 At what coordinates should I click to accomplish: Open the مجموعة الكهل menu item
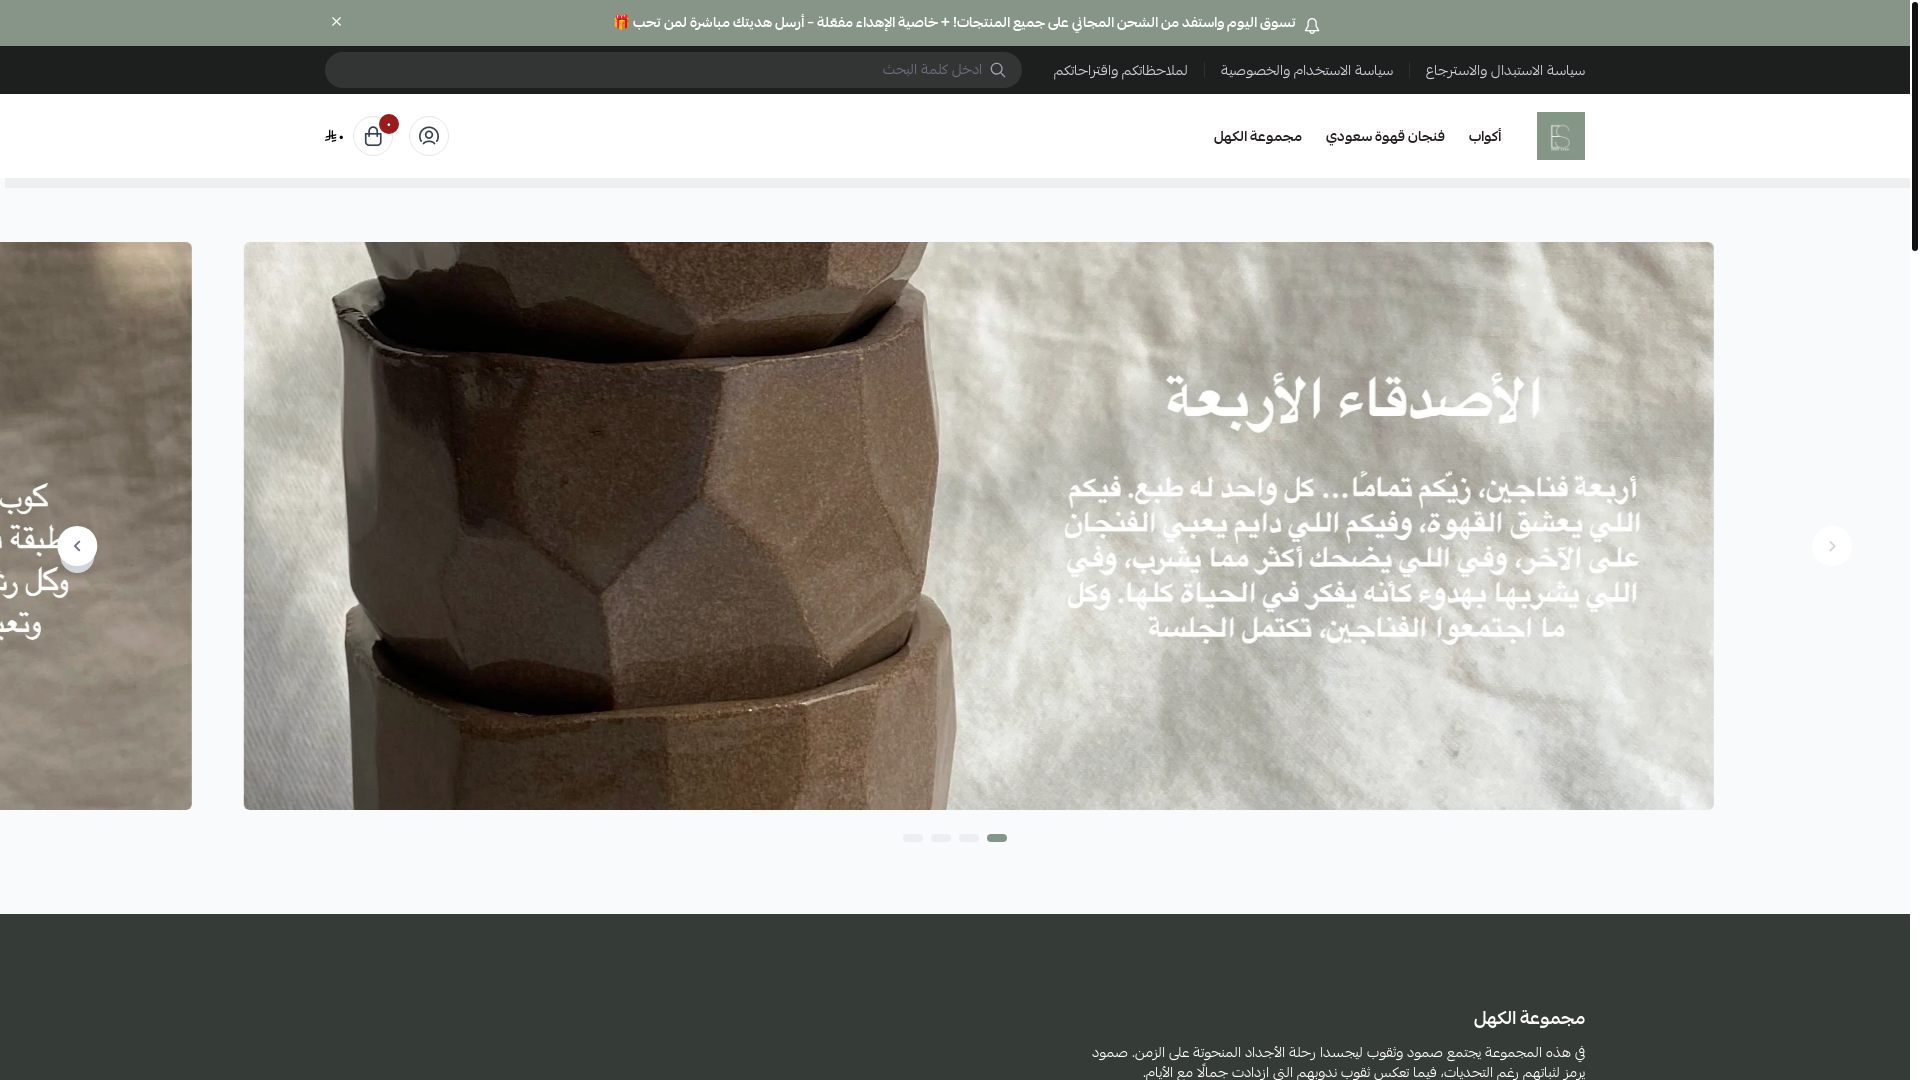(1257, 137)
